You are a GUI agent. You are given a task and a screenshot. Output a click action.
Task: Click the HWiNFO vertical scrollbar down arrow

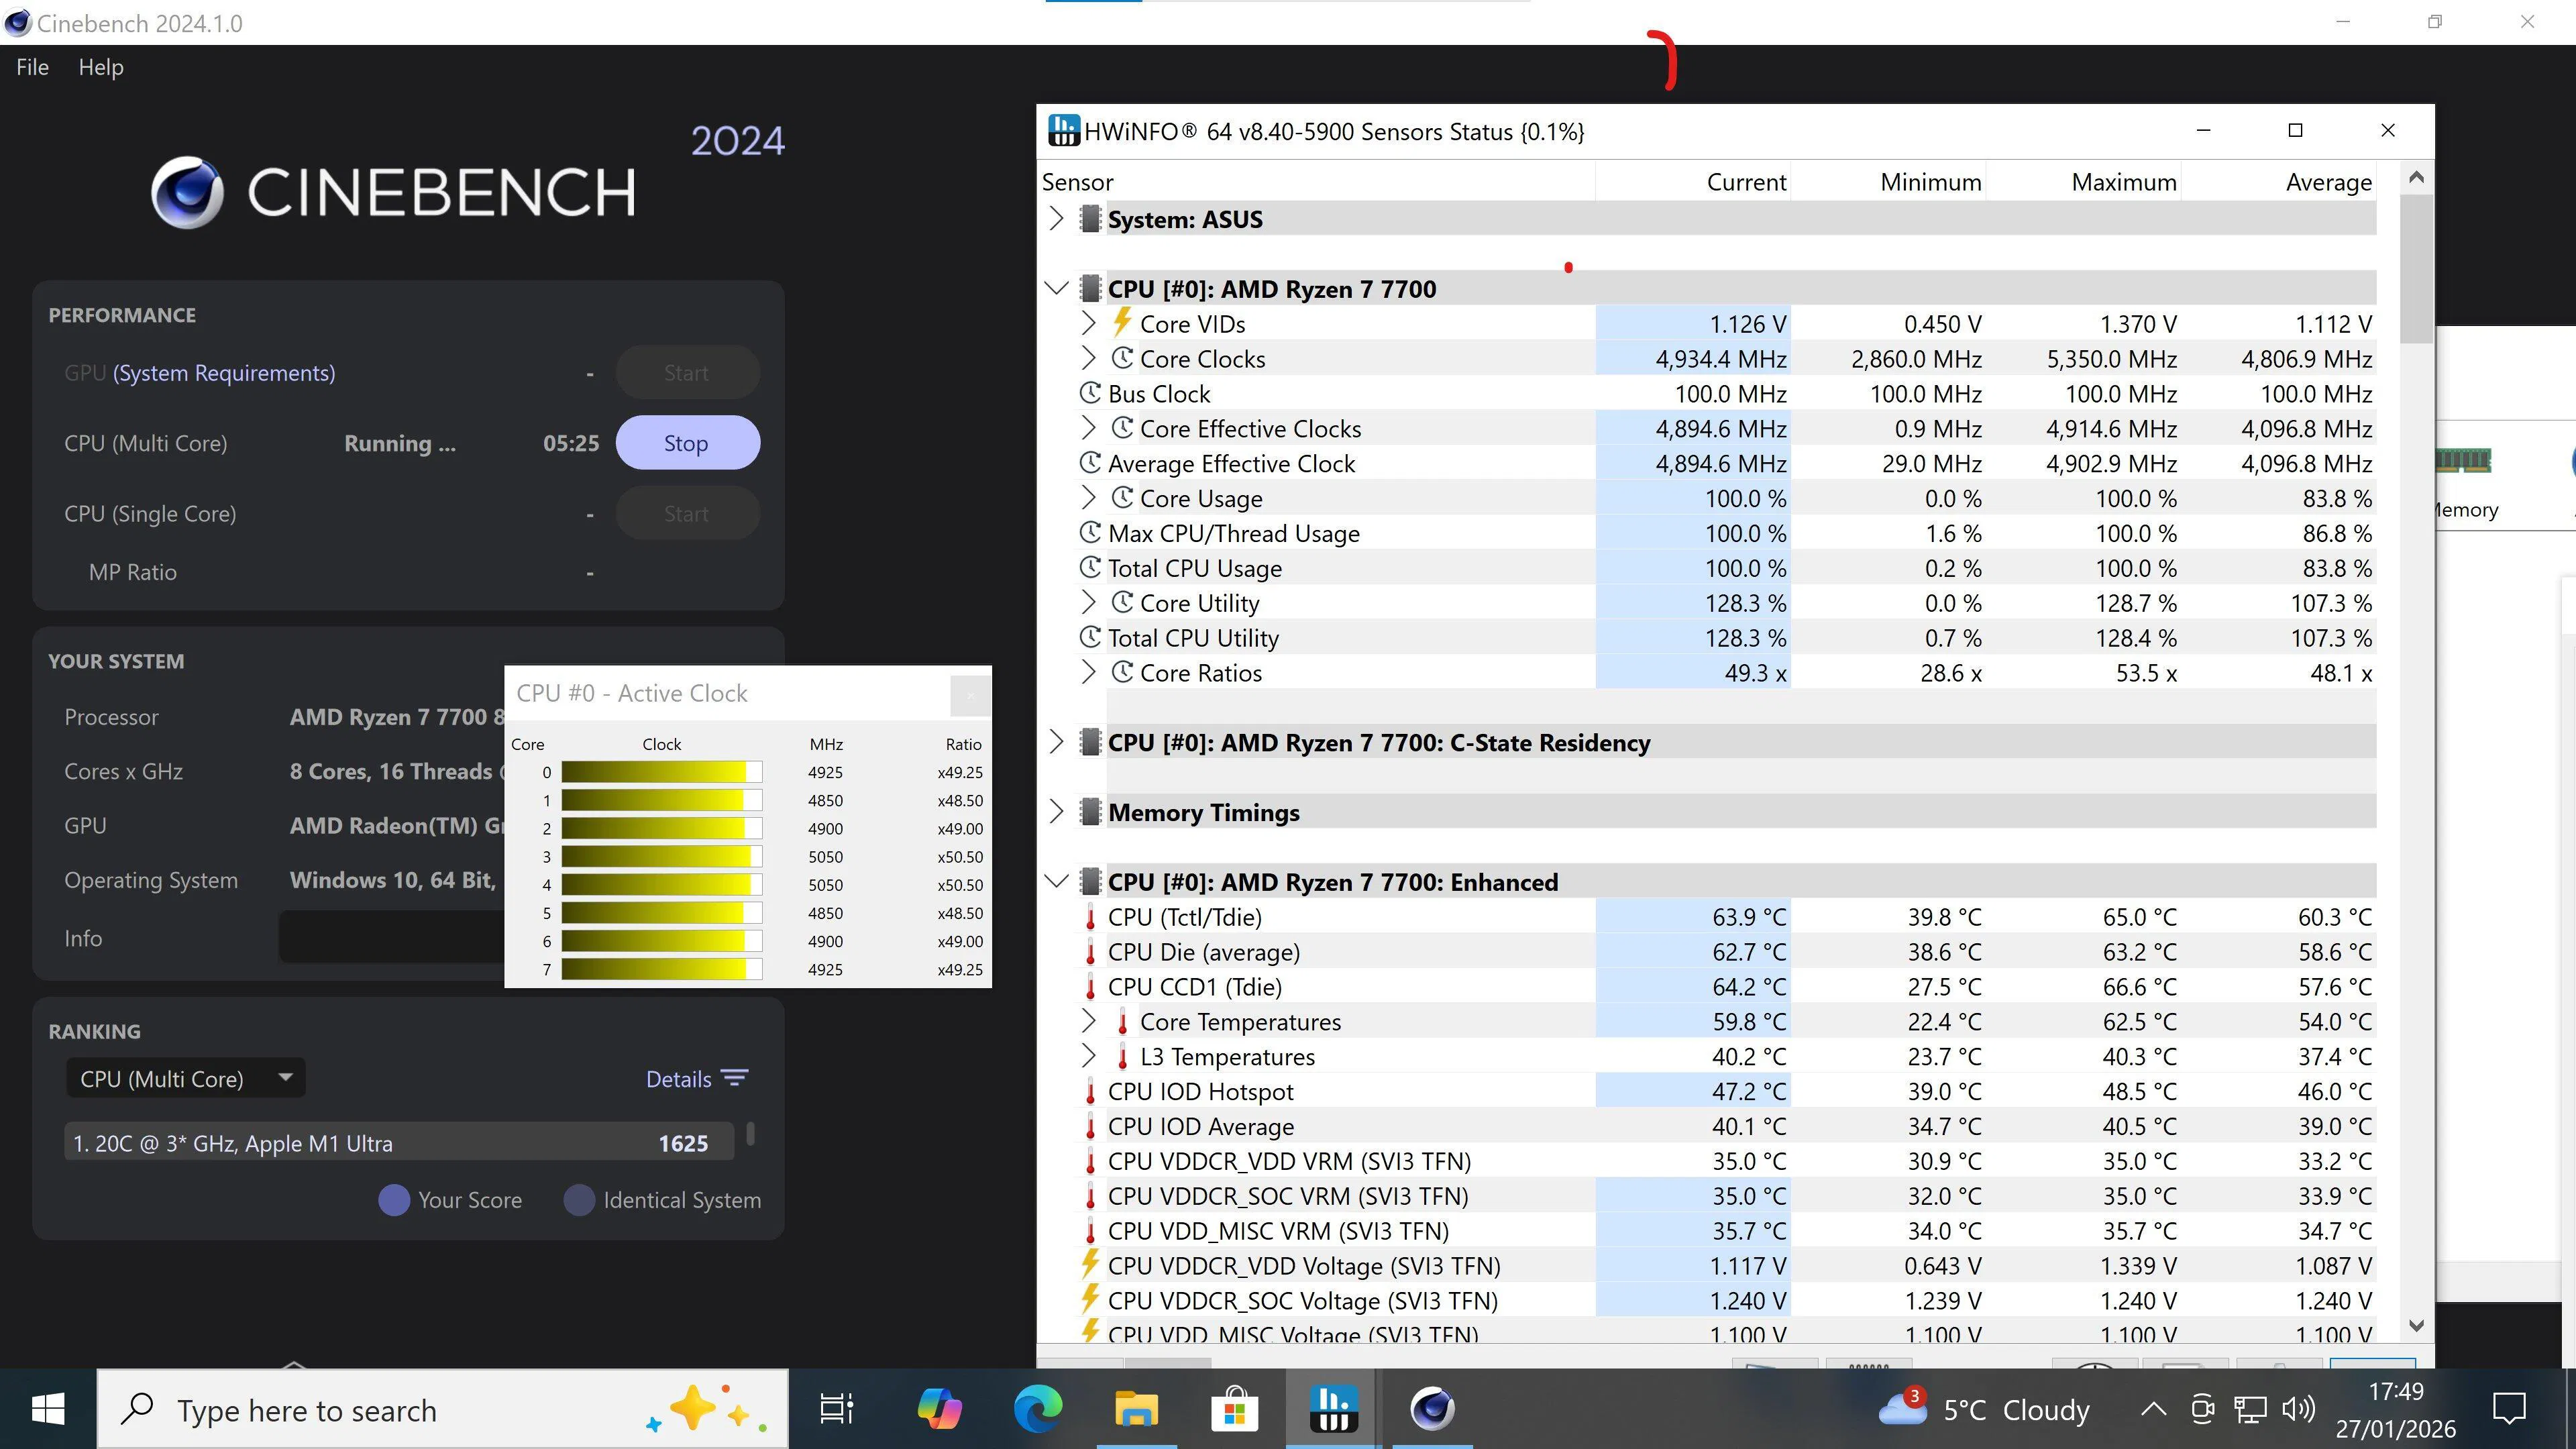(x=2416, y=1325)
